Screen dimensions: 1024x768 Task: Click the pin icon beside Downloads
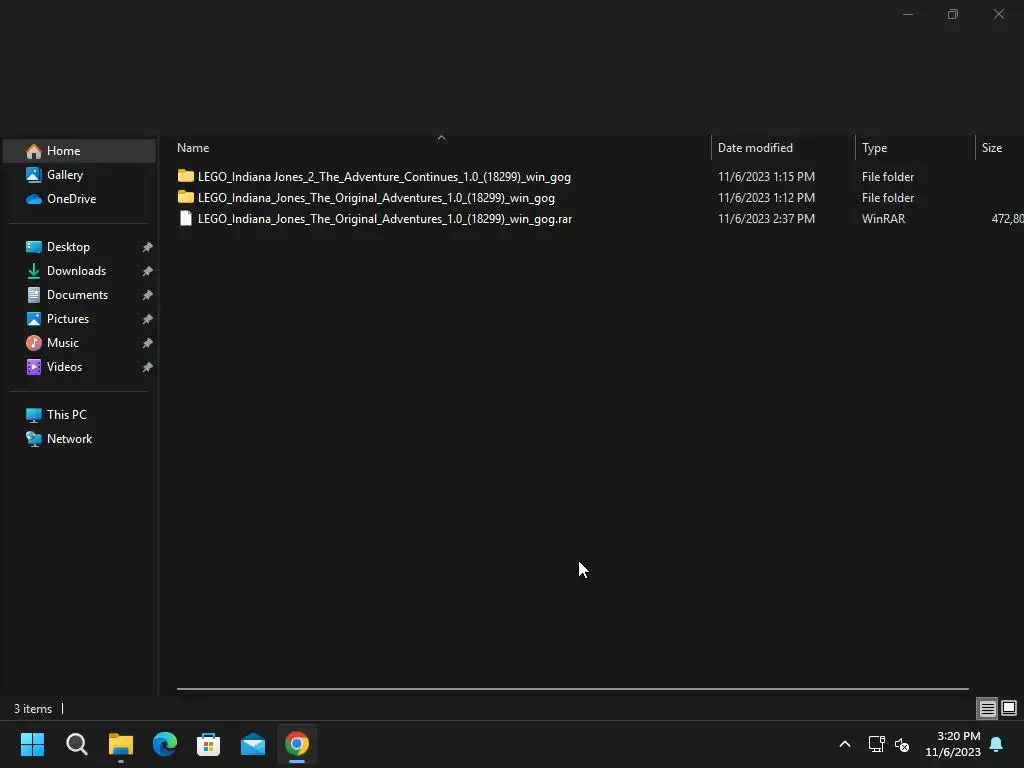(148, 271)
